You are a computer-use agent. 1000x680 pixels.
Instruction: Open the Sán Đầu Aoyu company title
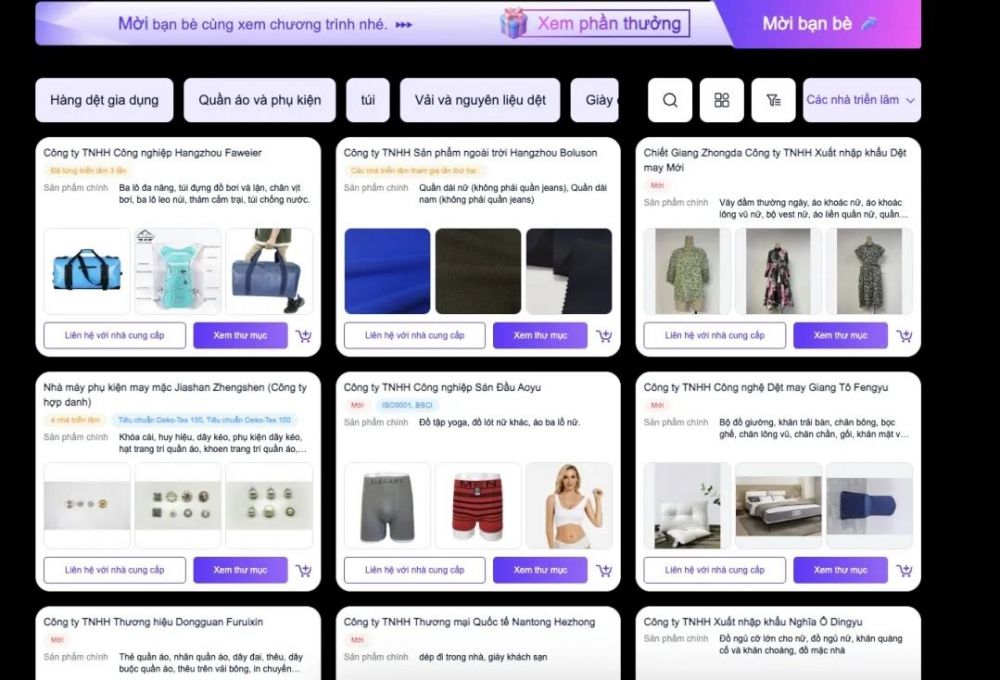coord(442,387)
